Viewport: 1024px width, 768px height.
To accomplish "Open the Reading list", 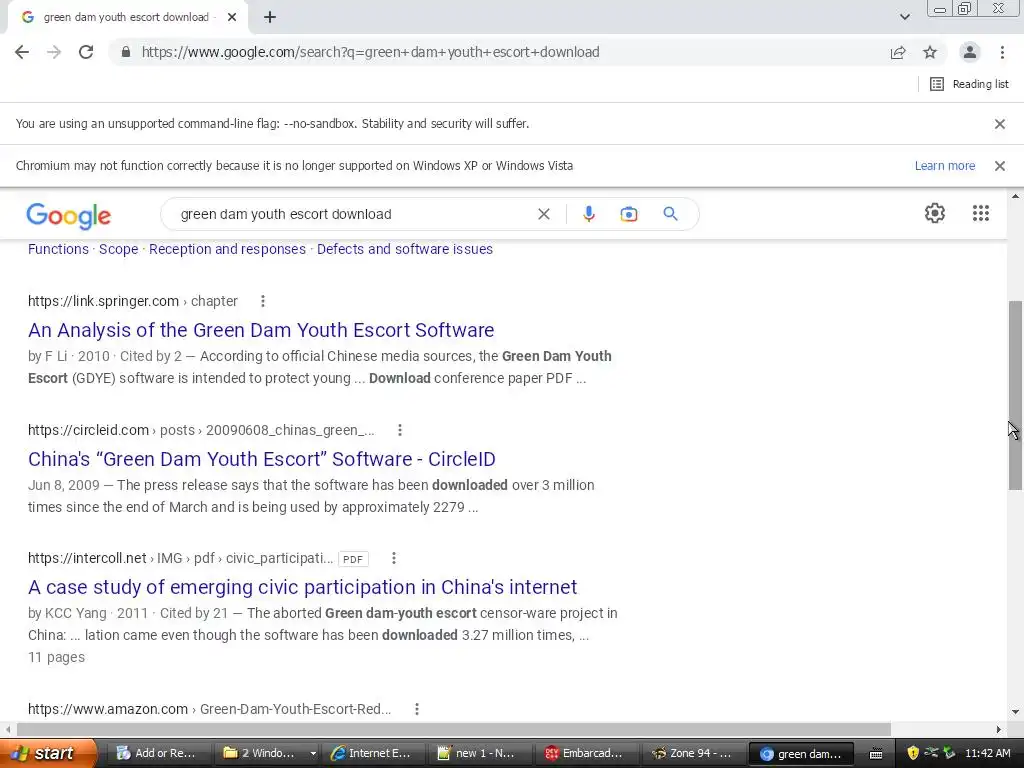I will pyautogui.click(x=969, y=84).
